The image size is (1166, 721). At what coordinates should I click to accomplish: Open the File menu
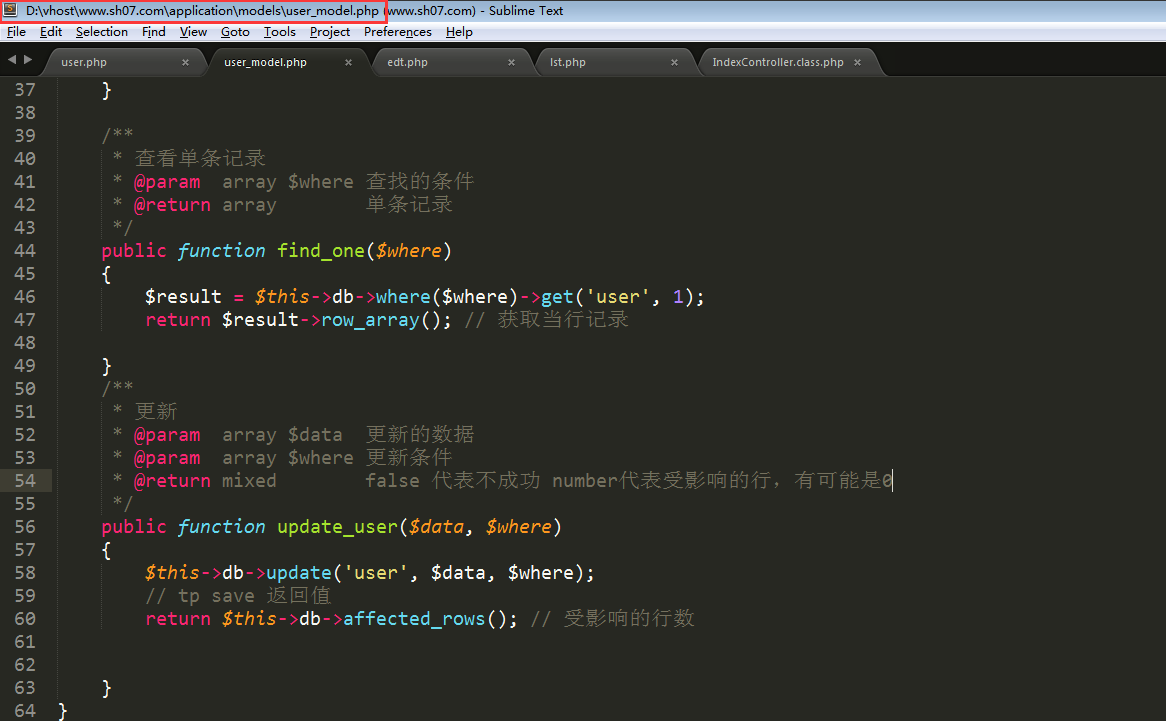(16, 32)
